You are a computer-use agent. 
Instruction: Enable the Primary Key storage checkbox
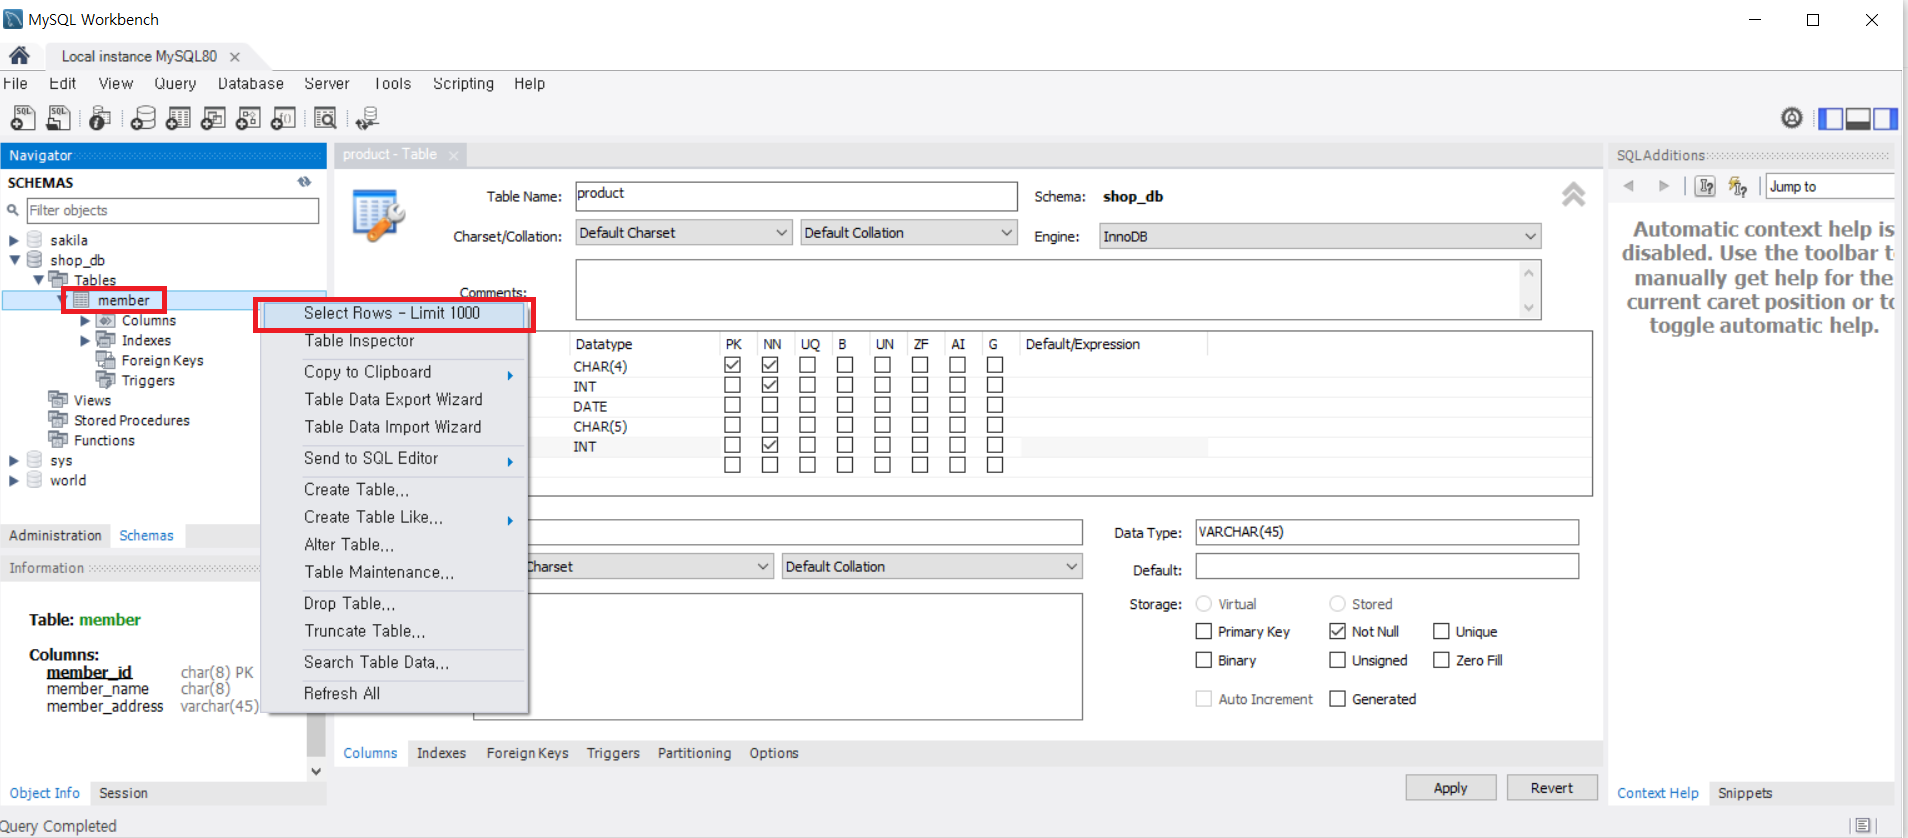point(1204,631)
